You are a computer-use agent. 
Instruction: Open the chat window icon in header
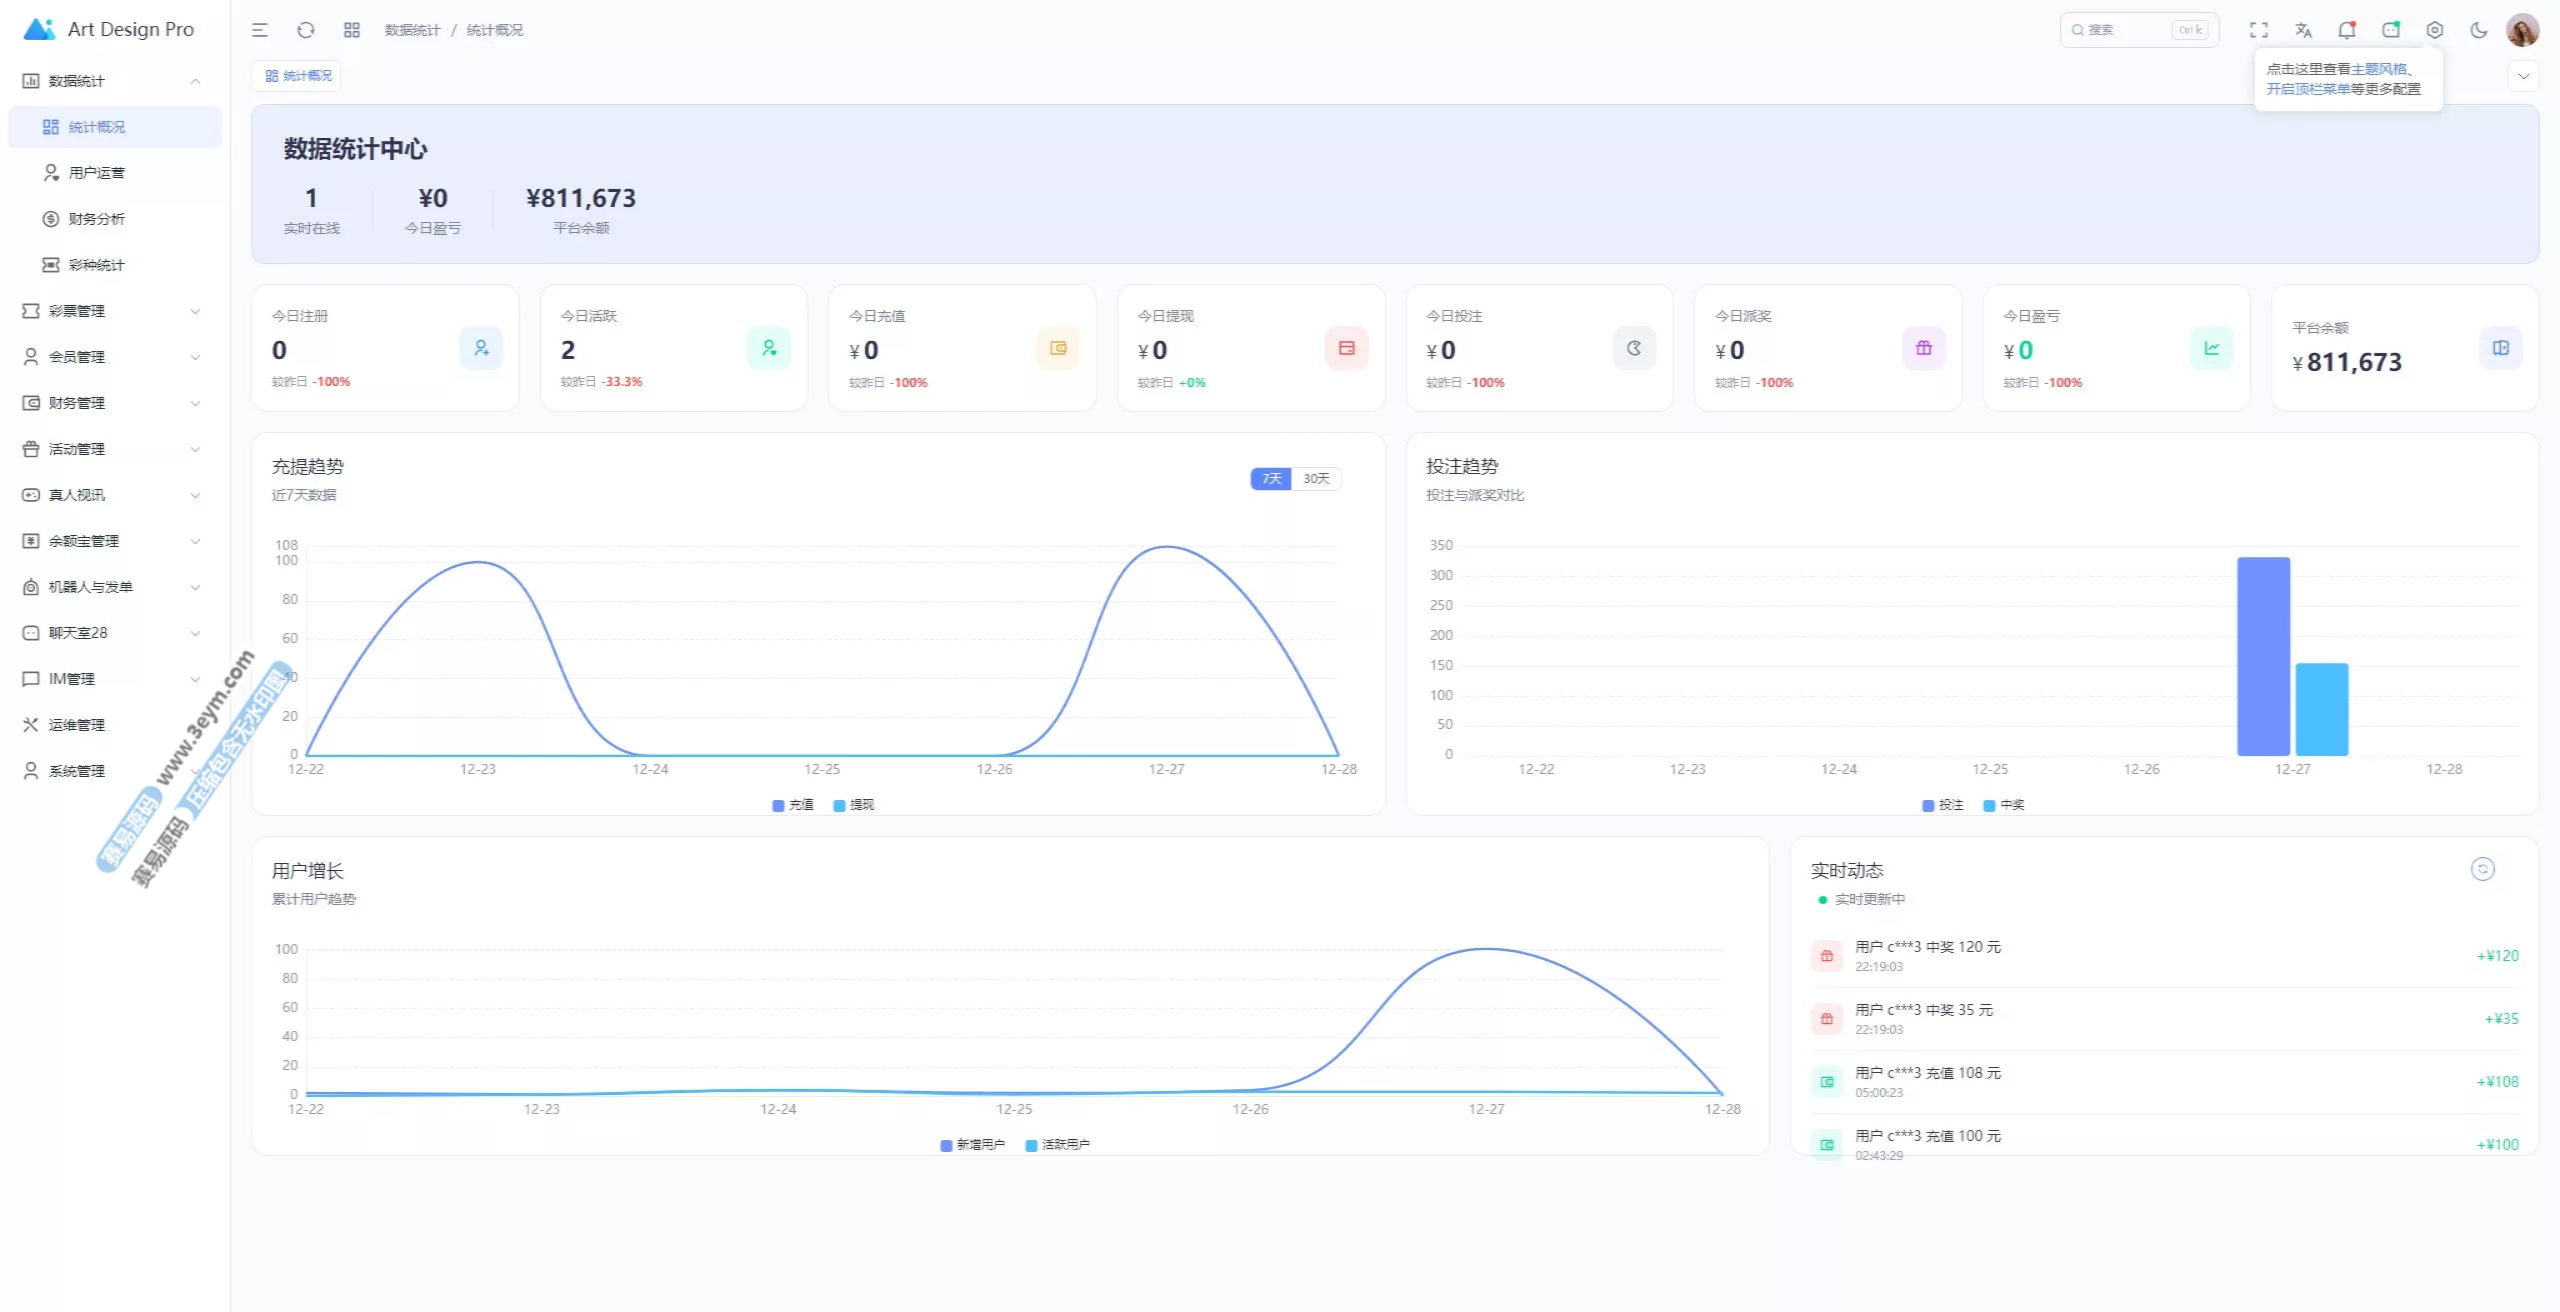click(2391, 30)
